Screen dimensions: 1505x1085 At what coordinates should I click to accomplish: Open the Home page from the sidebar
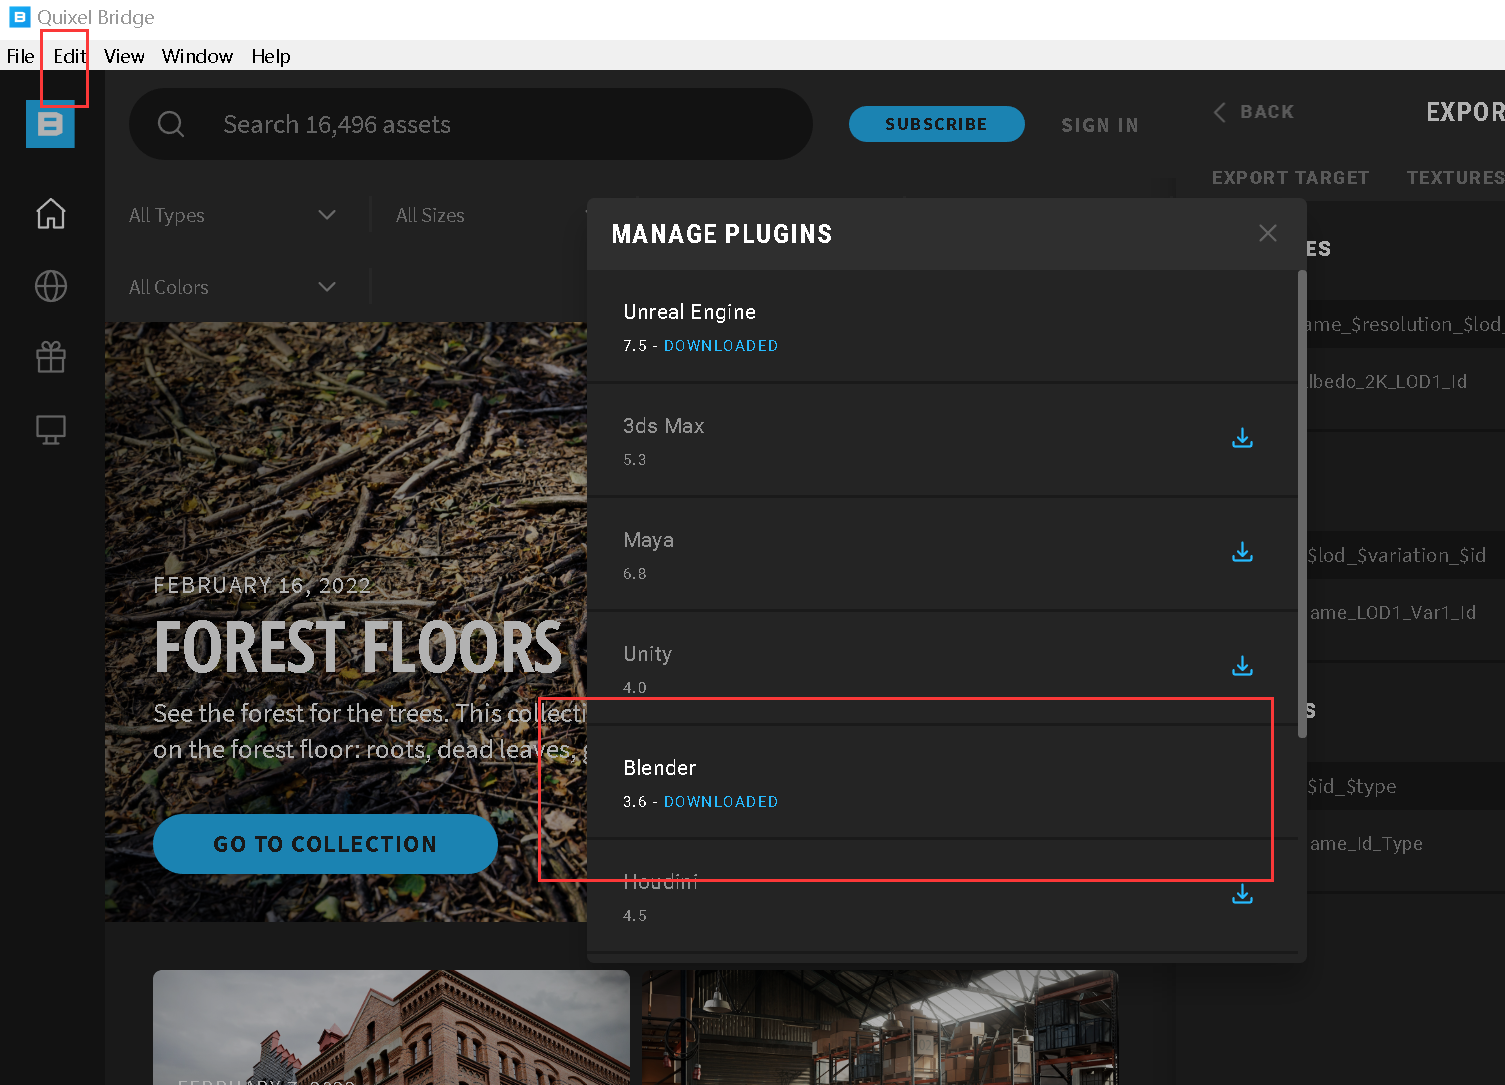tap(51, 214)
